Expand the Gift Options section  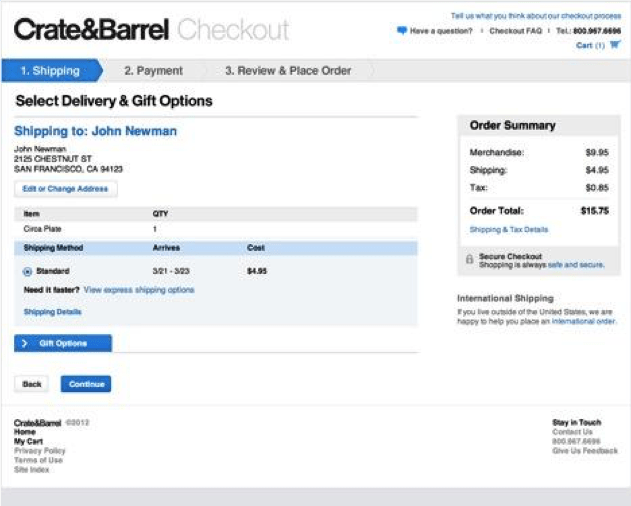(63, 343)
